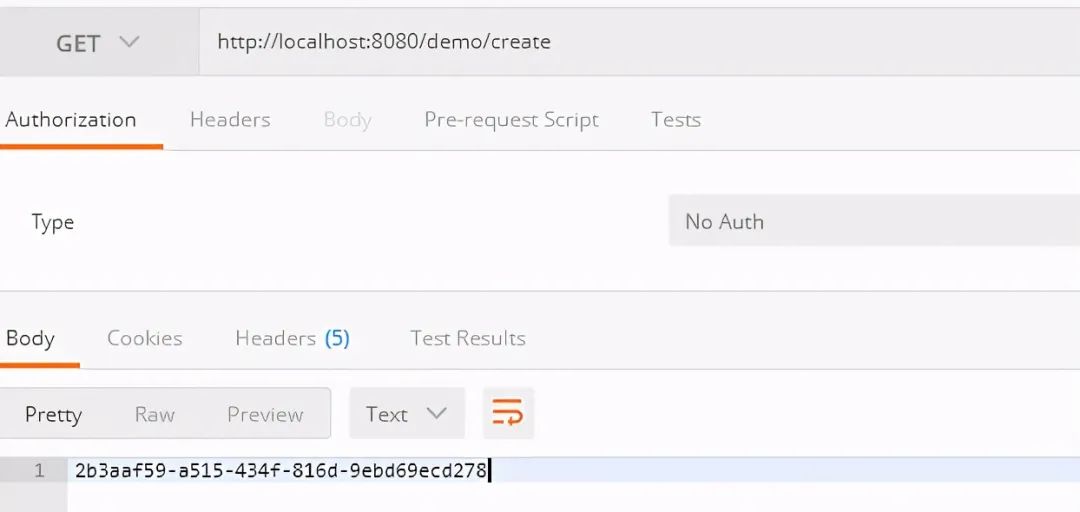Click the Preview response button
1080x512 pixels.
265,414
